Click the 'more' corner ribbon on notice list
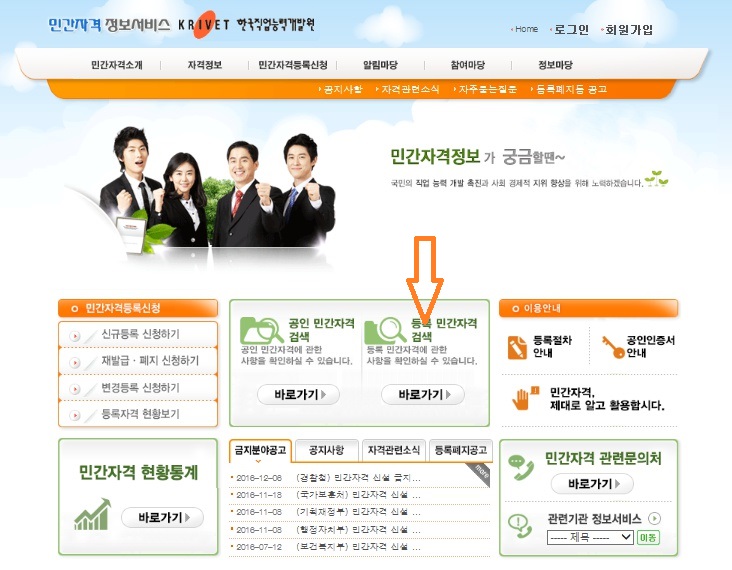 click(x=483, y=470)
